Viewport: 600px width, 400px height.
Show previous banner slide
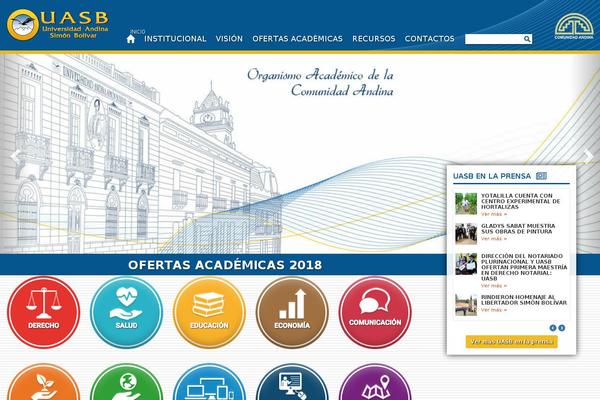pos(15,156)
